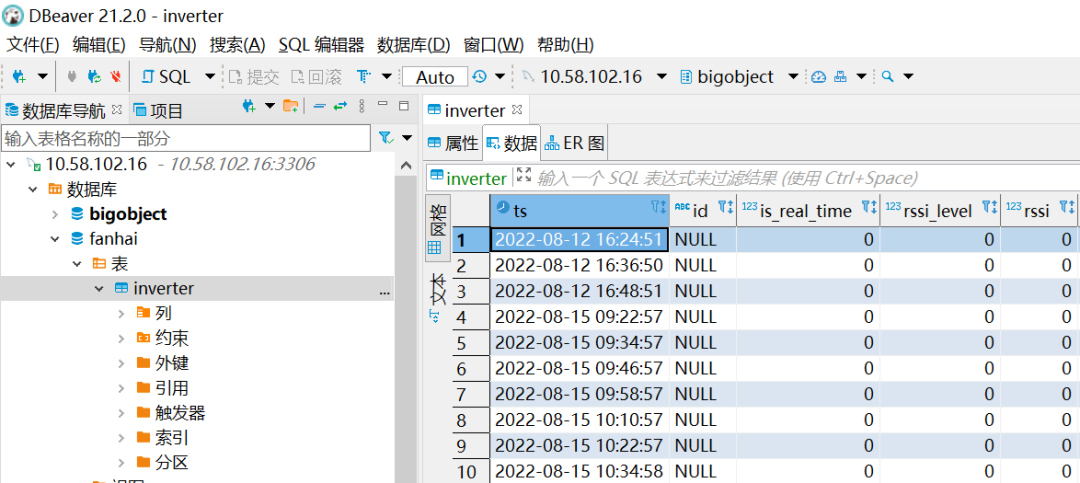Click the red disconnect icon

116,76
